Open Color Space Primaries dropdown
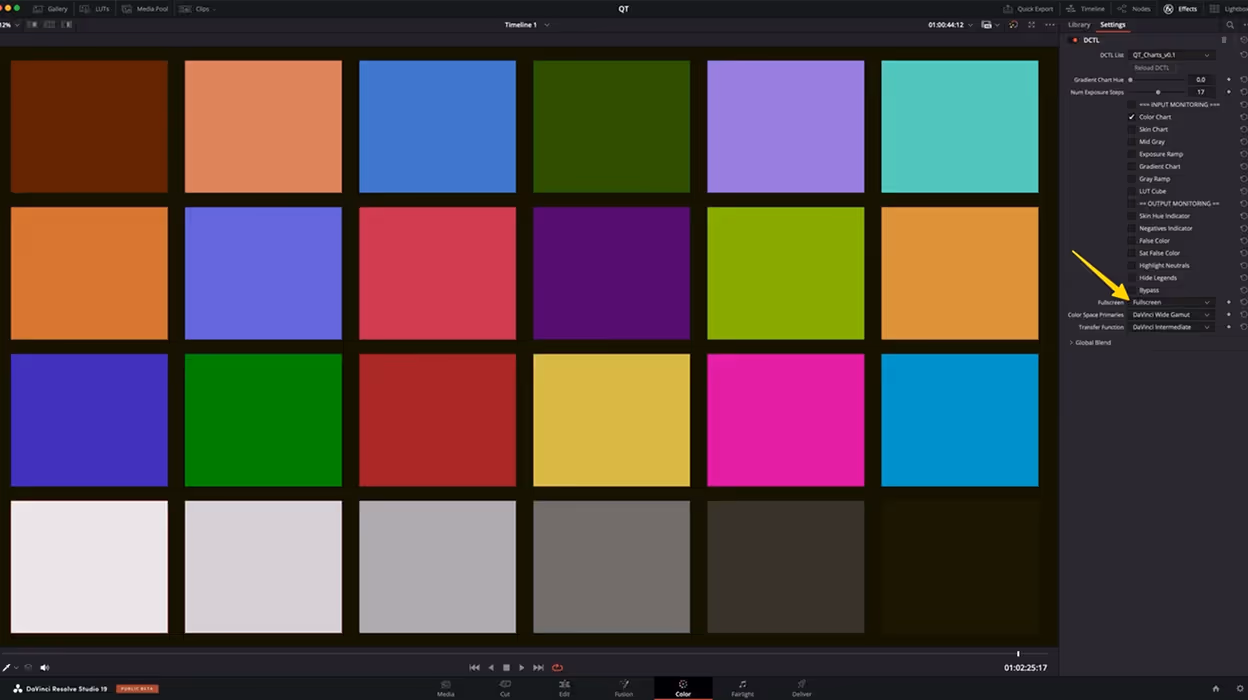 1171,315
